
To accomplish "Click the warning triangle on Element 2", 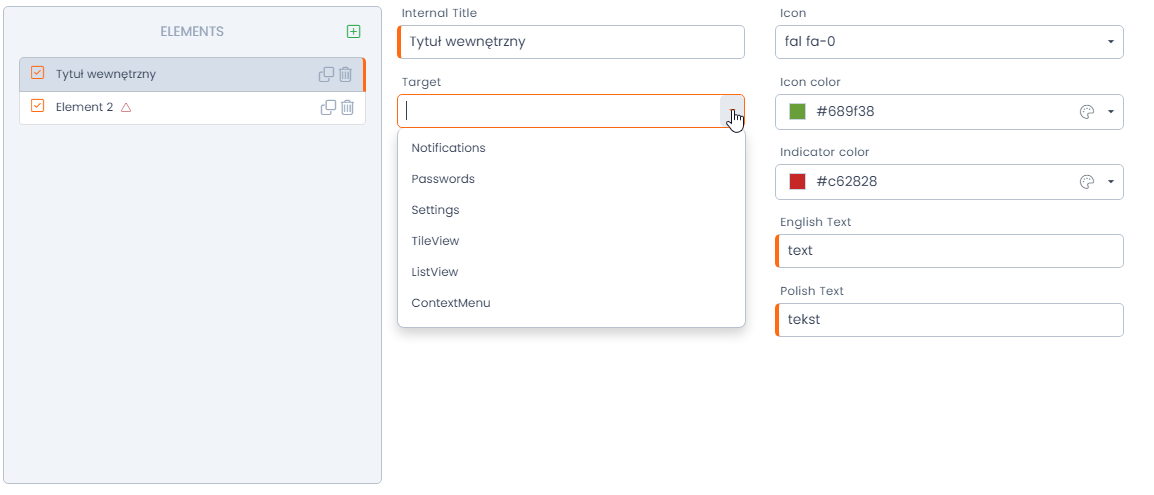I will (x=126, y=107).
